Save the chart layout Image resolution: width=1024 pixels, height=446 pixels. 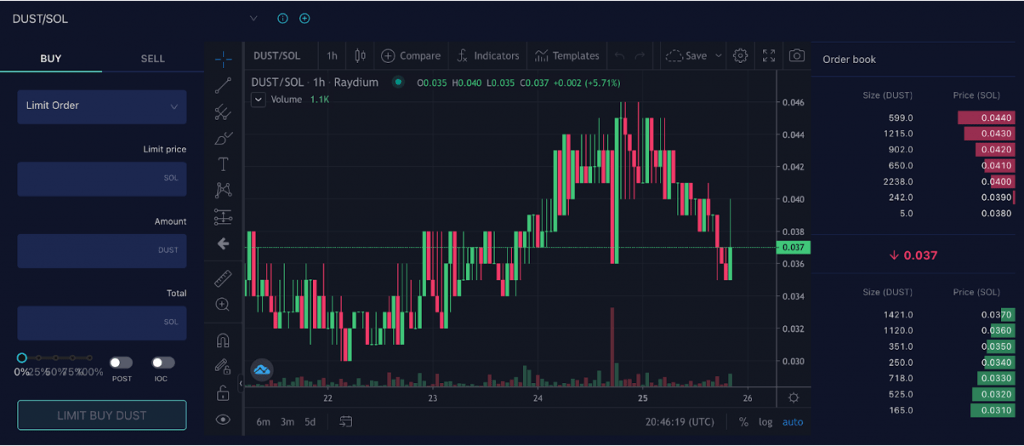(x=686, y=56)
